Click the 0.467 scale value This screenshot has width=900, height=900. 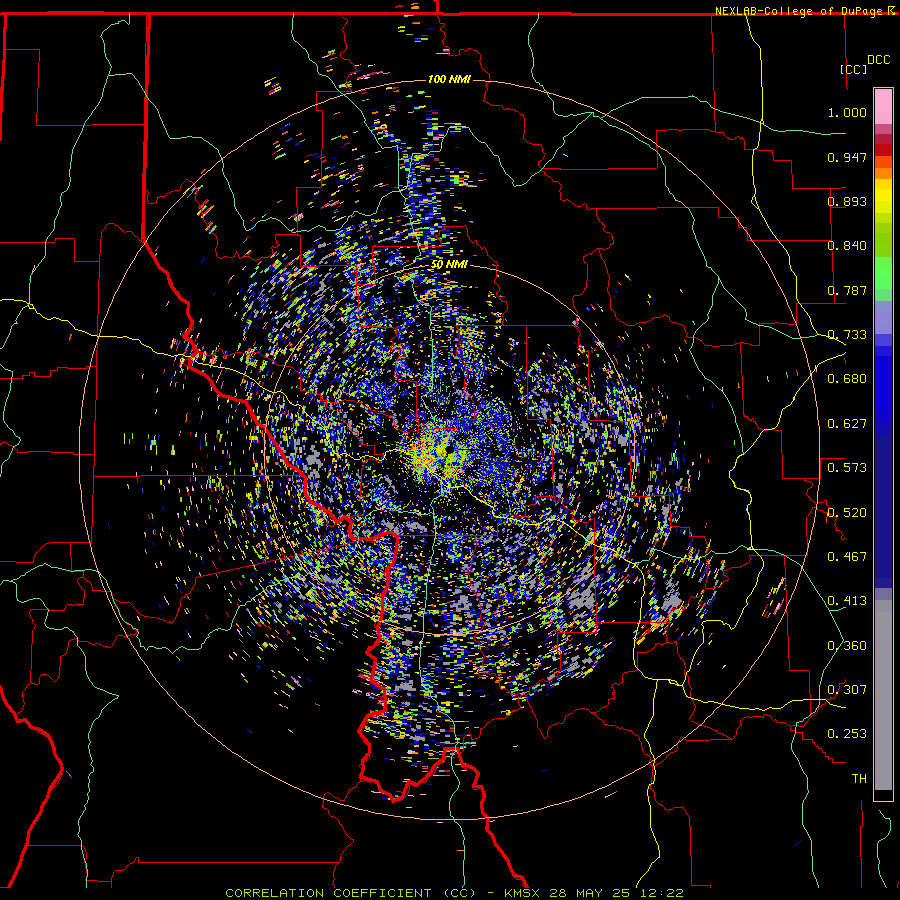(x=847, y=556)
